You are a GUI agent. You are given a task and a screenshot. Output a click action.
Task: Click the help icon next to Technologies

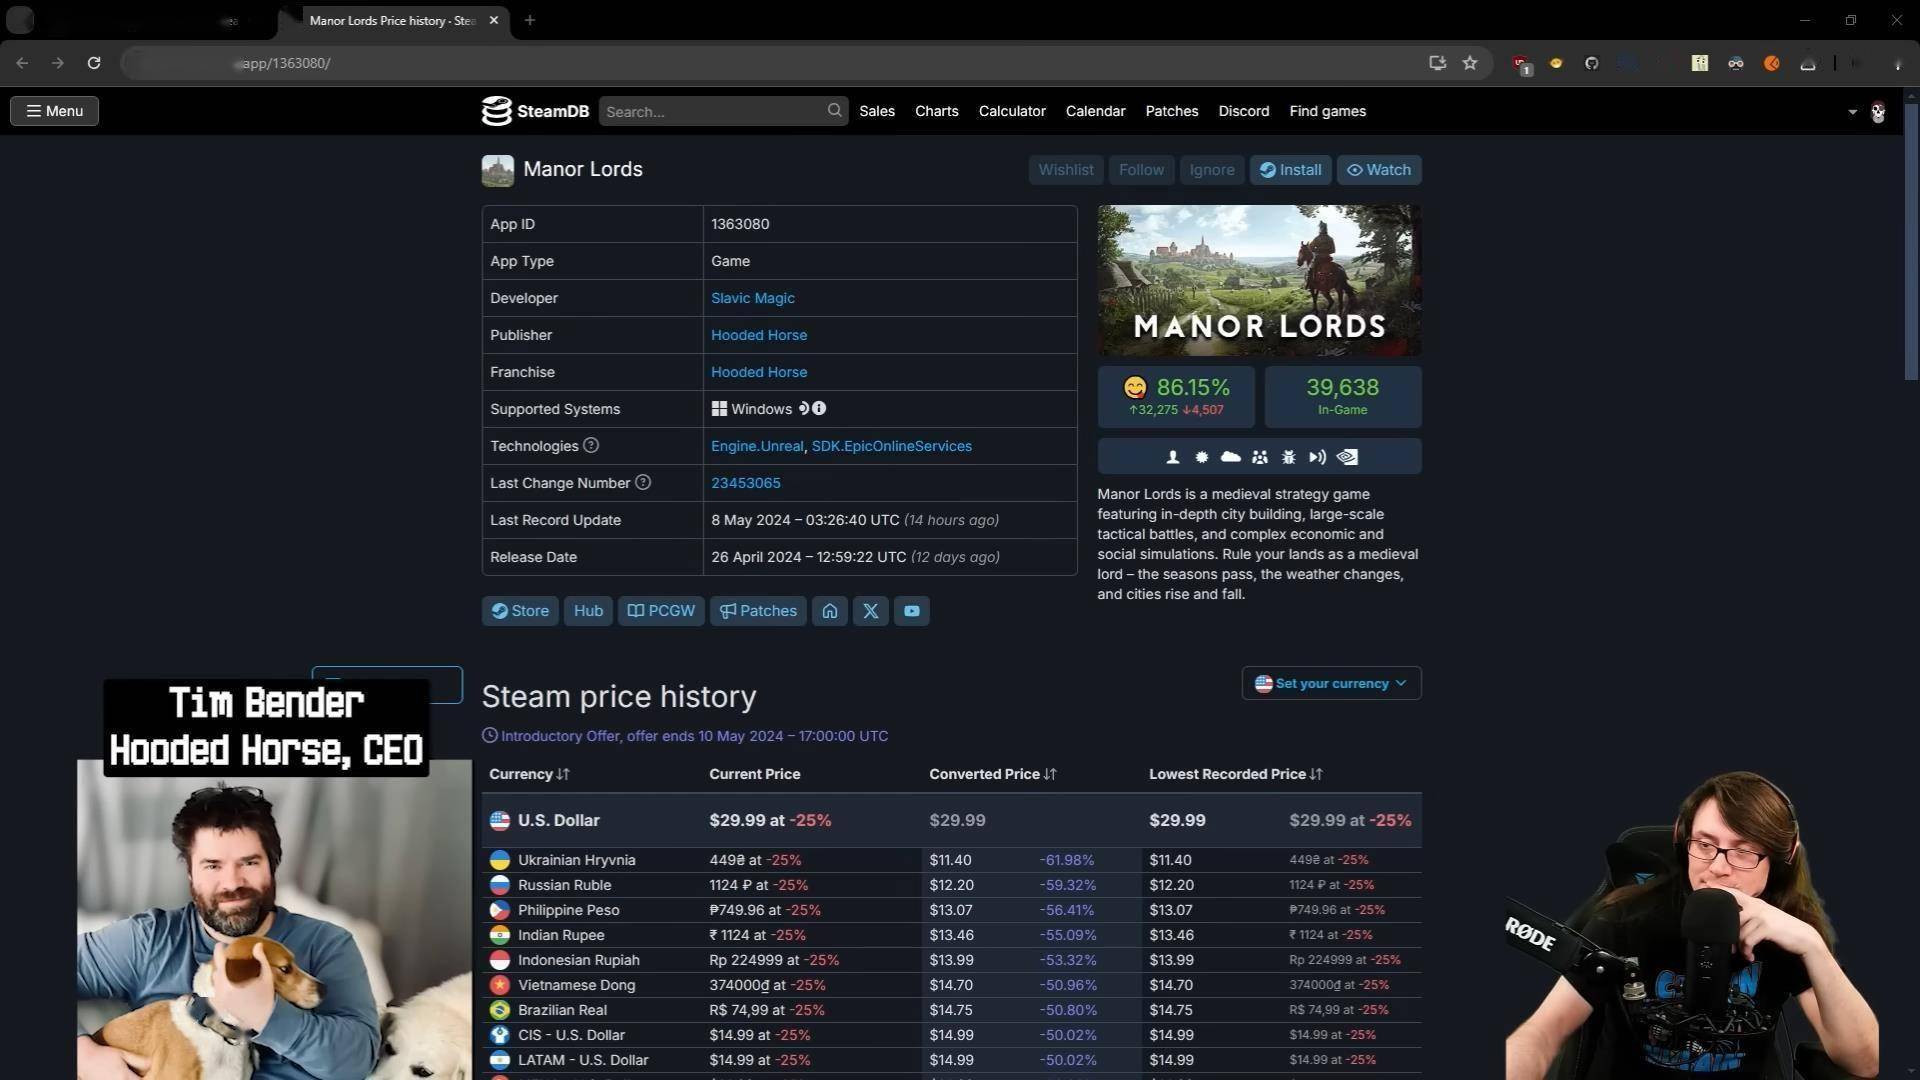[x=591, y=445]
